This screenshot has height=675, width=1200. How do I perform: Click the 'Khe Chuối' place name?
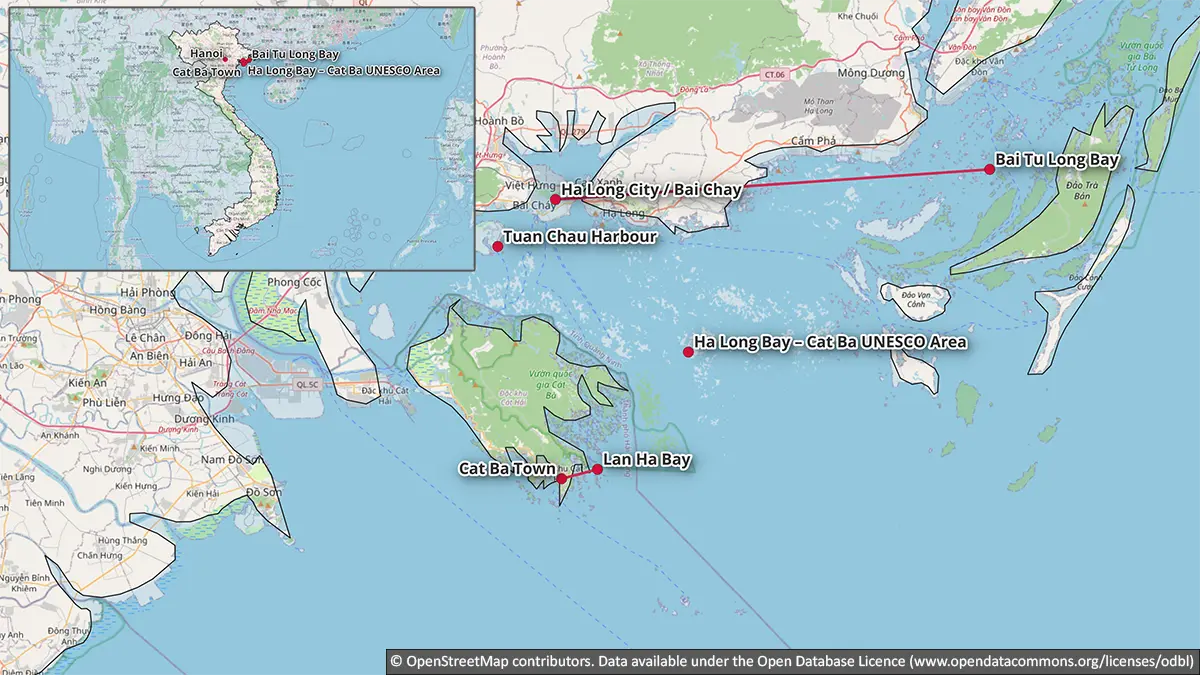858,16
